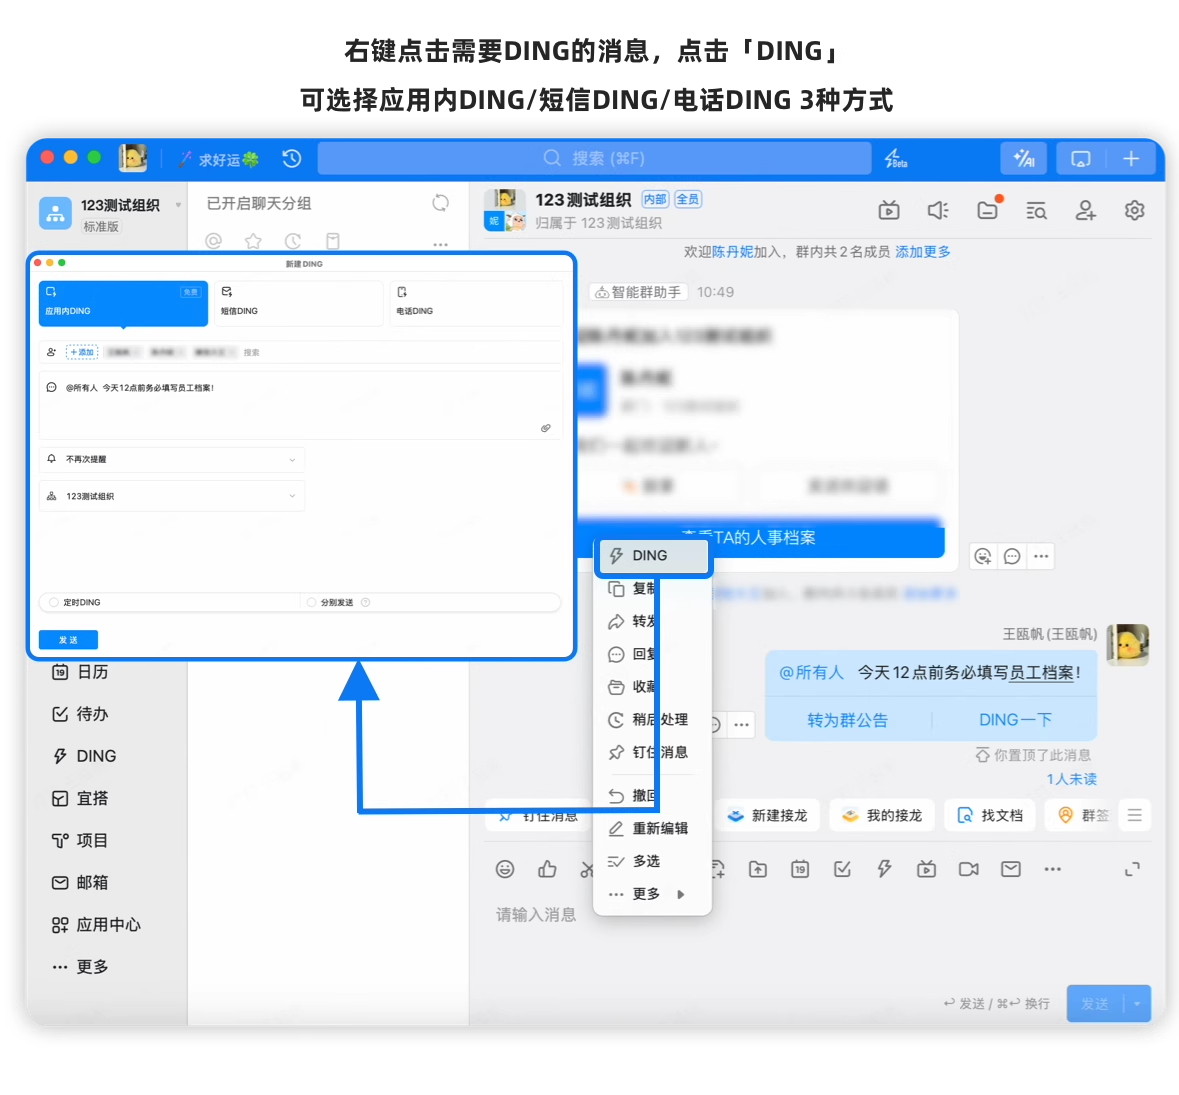Screen dimensions: 1179x1095
Task: Click thumbs-up icon in message toolbar
Action: (547, 869)
